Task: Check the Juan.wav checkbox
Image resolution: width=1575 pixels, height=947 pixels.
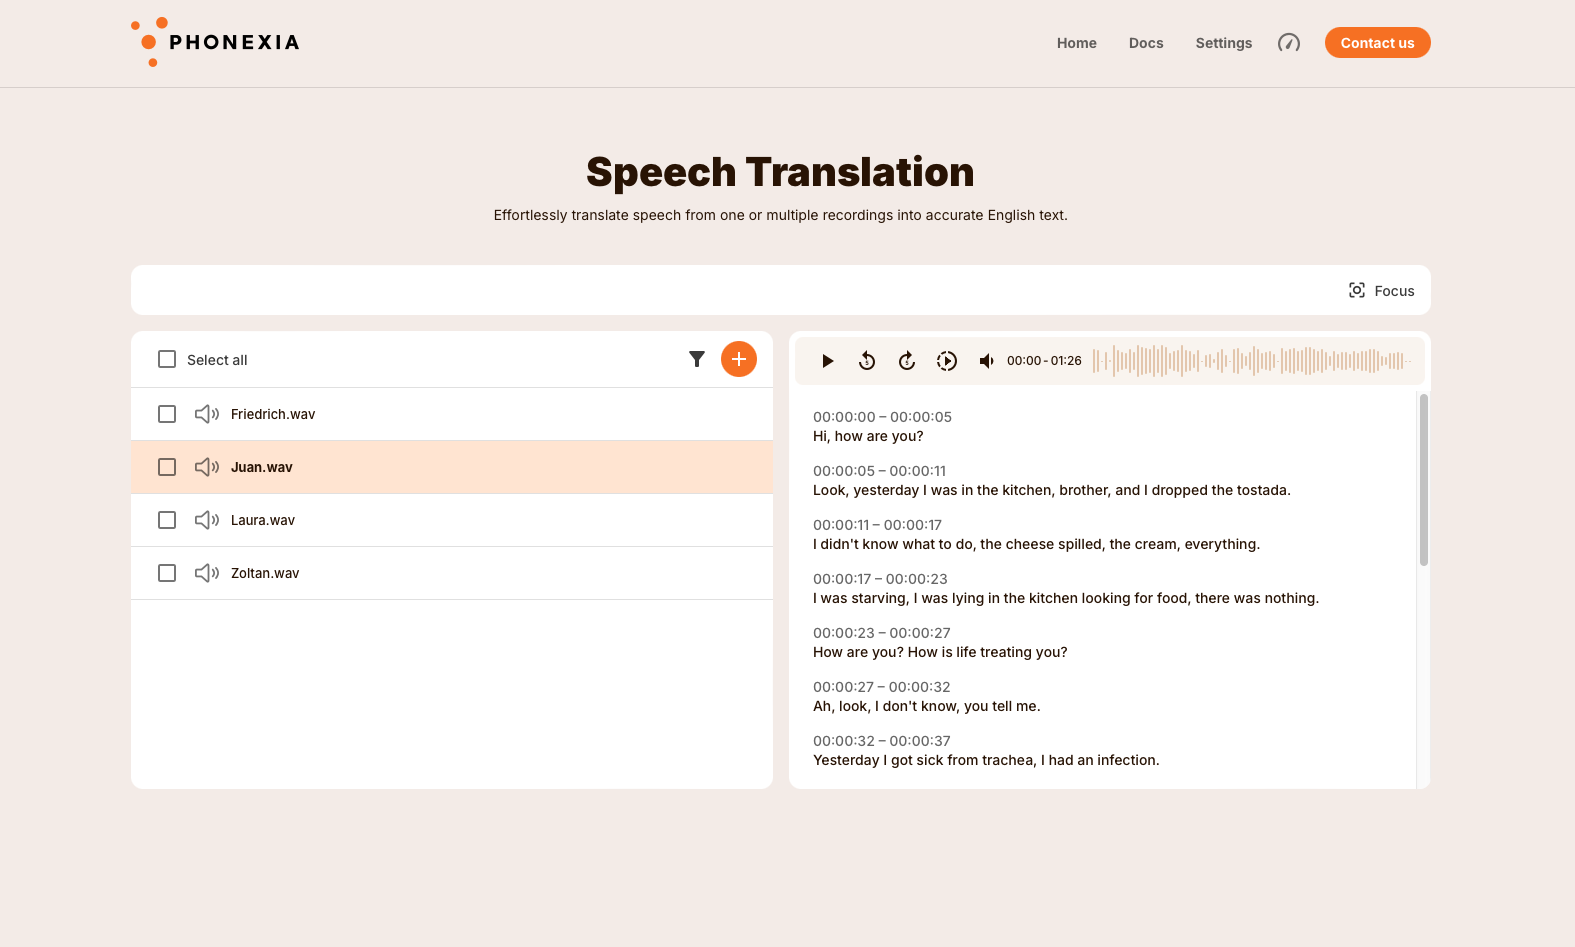Action: click(167, 467)
